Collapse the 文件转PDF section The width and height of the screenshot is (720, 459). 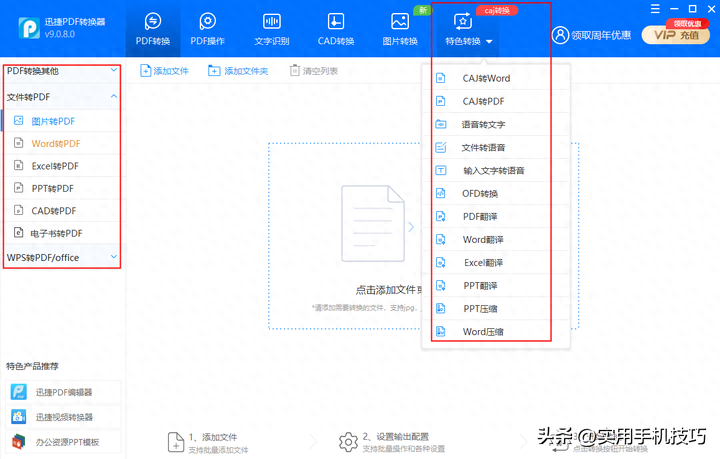point(62,97)
